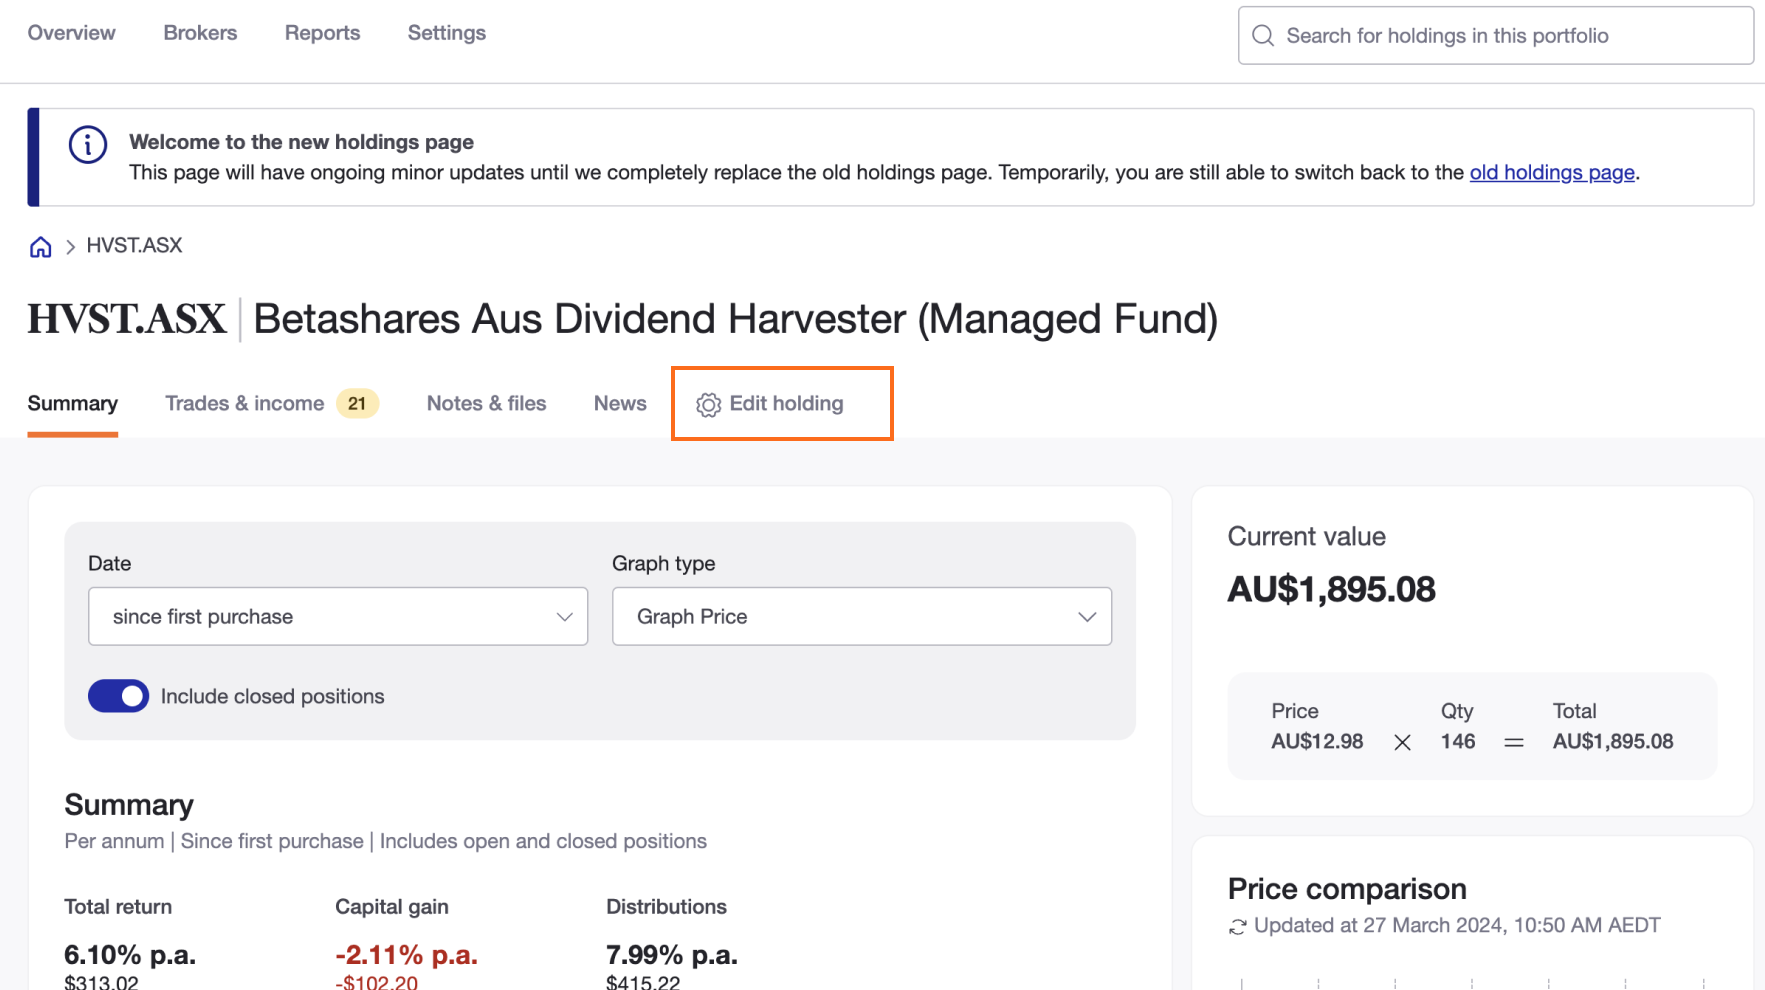Open Settings in top navigation

pyautogui.click(x=447, y=33)
